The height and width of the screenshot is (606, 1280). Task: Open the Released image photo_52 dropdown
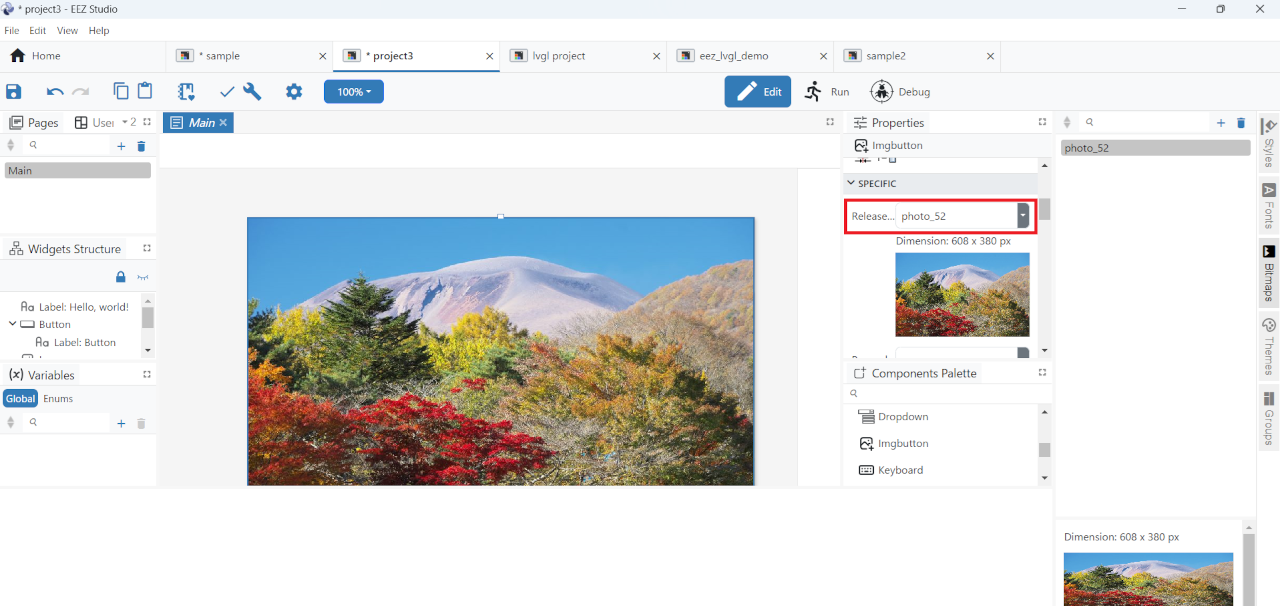pos(1022,216)
